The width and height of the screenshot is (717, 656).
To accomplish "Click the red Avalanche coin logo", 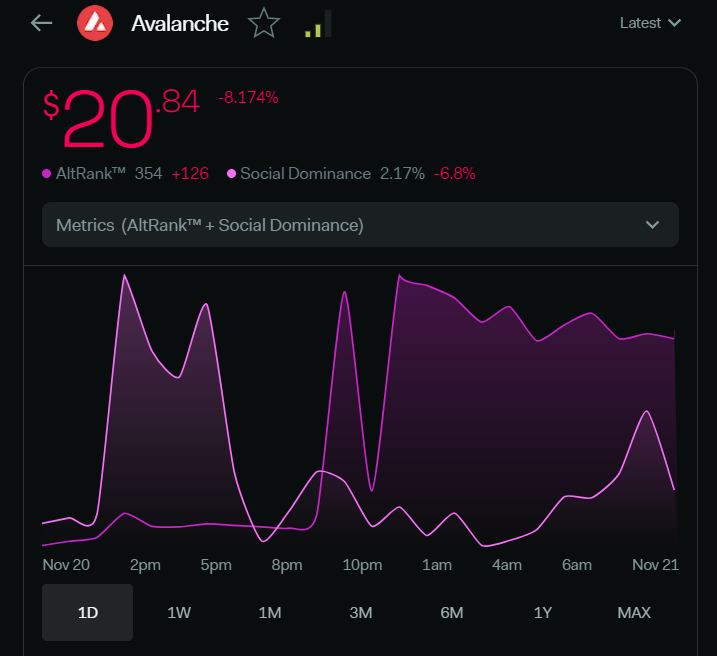I will click(95, 23).
